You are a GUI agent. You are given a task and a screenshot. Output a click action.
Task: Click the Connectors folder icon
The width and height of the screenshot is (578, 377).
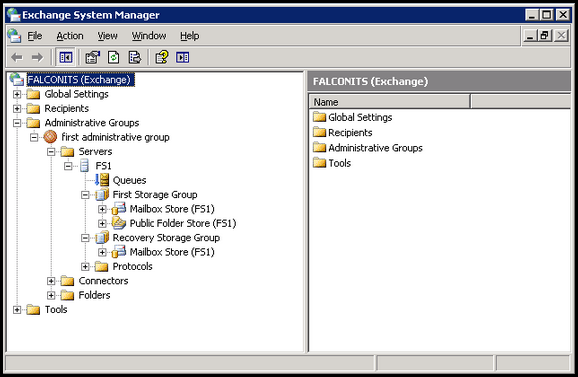[67, 281]
